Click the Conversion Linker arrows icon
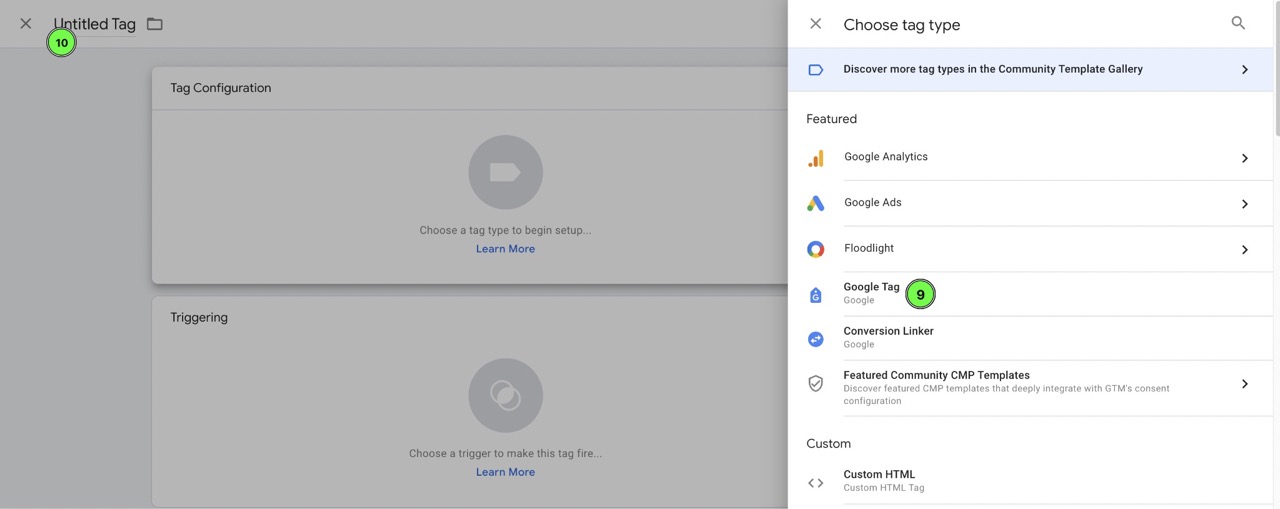 [816, 339]
